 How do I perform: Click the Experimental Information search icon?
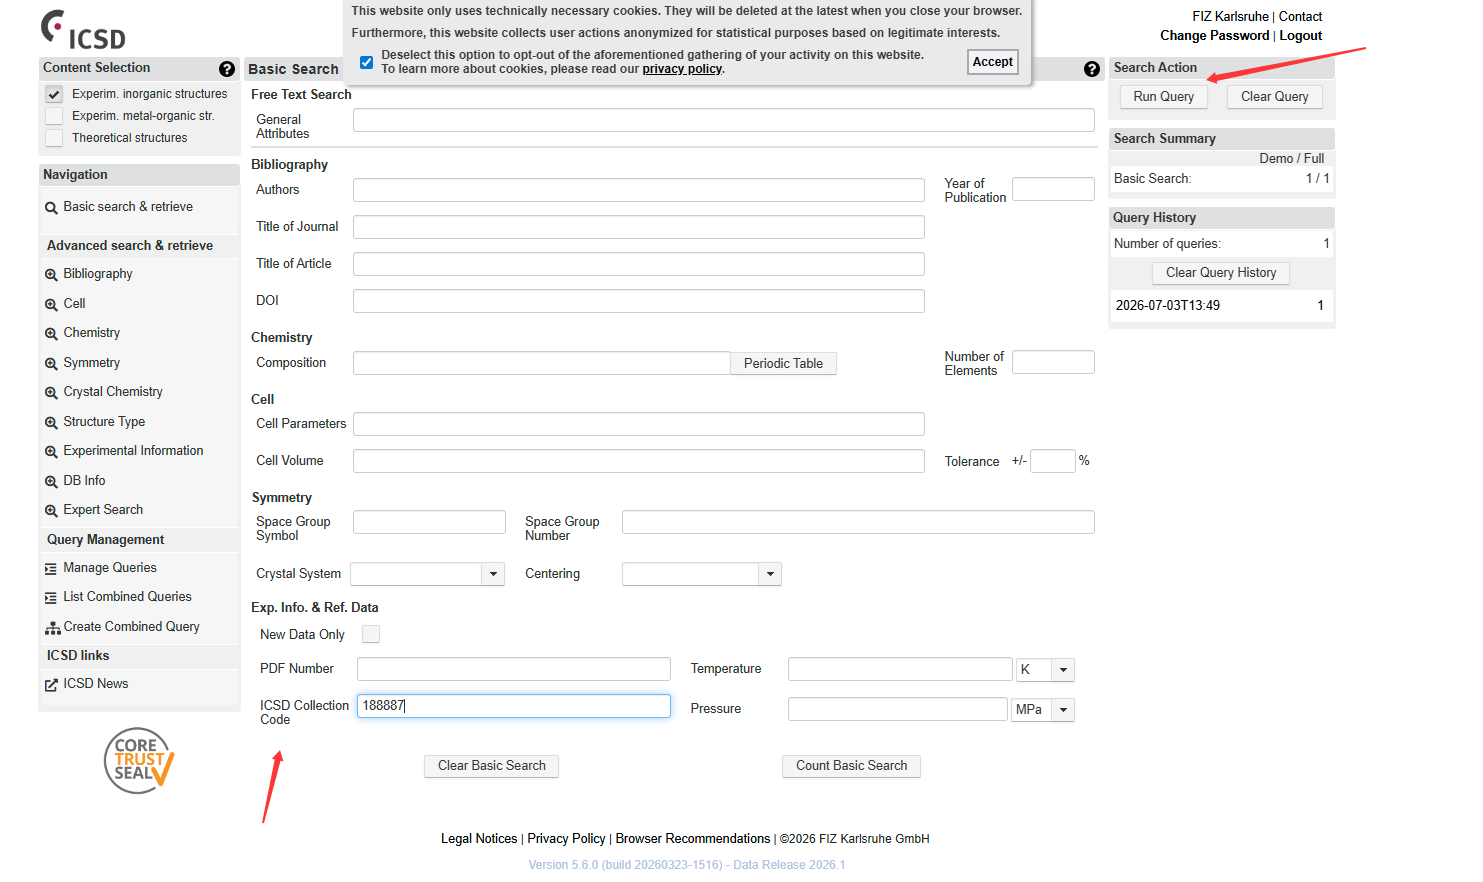point(51,452)
